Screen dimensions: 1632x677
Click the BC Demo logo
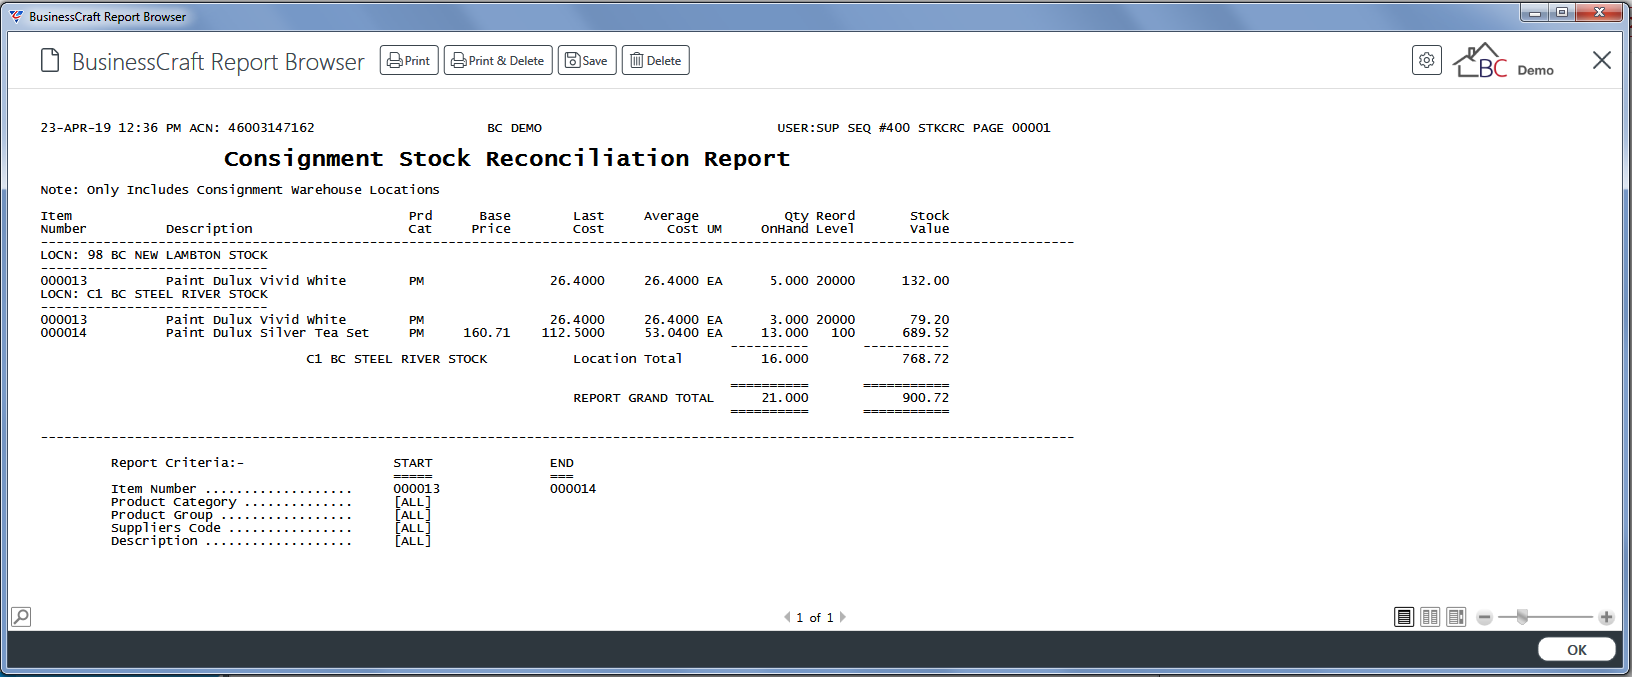[x=1503, y=61]
